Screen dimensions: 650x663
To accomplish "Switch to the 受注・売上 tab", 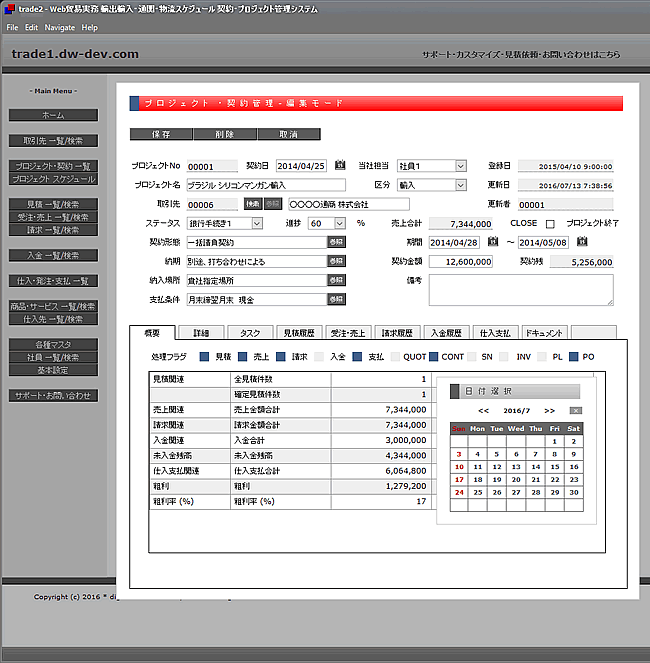I will (348, 333).
